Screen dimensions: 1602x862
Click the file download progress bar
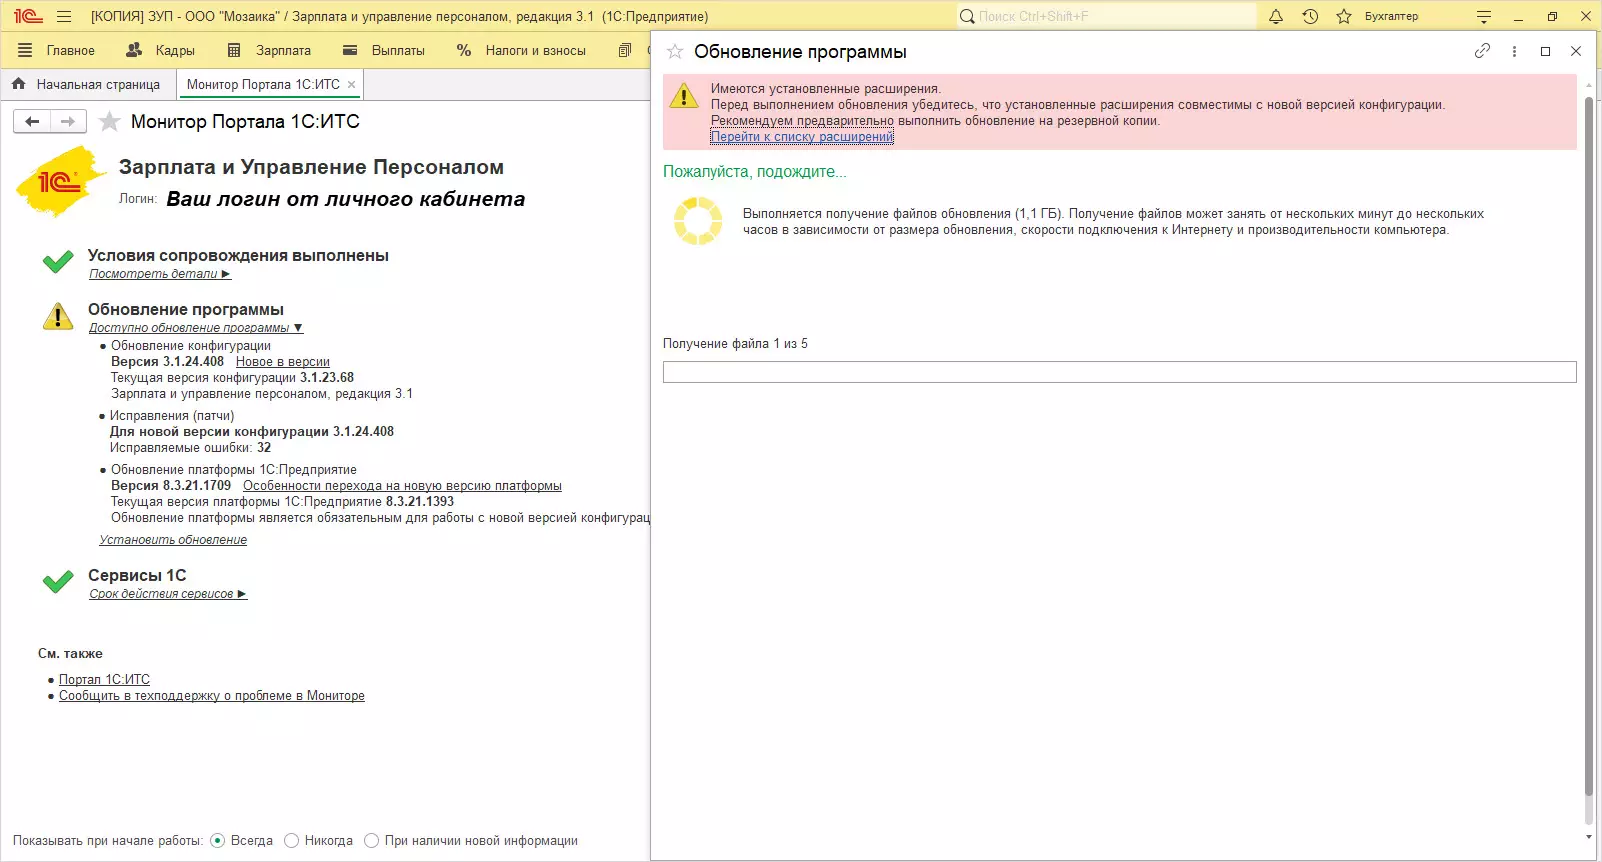(1120, 372)
